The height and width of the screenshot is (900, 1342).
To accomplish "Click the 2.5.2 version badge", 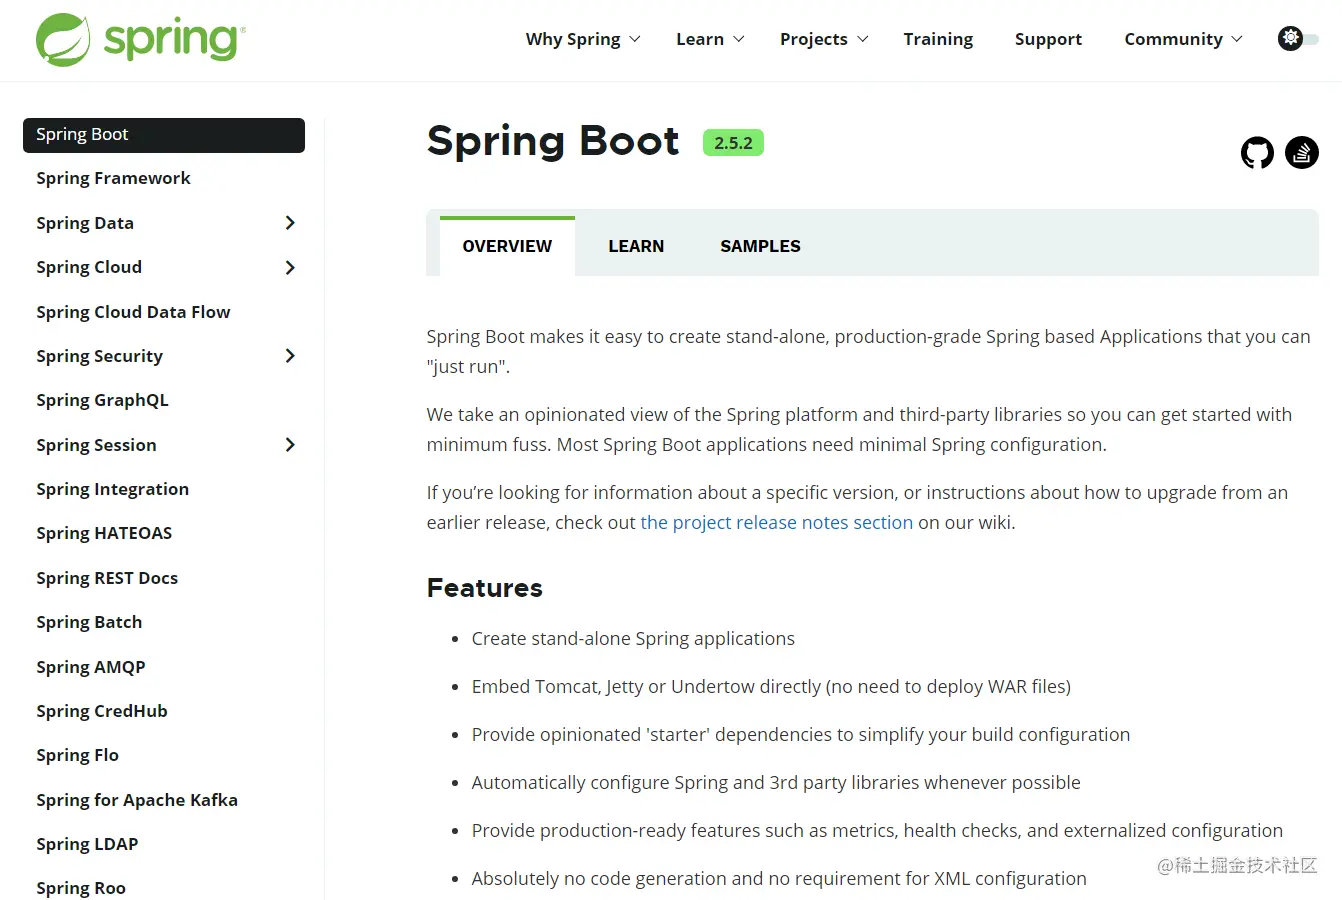I will (733, 143).
